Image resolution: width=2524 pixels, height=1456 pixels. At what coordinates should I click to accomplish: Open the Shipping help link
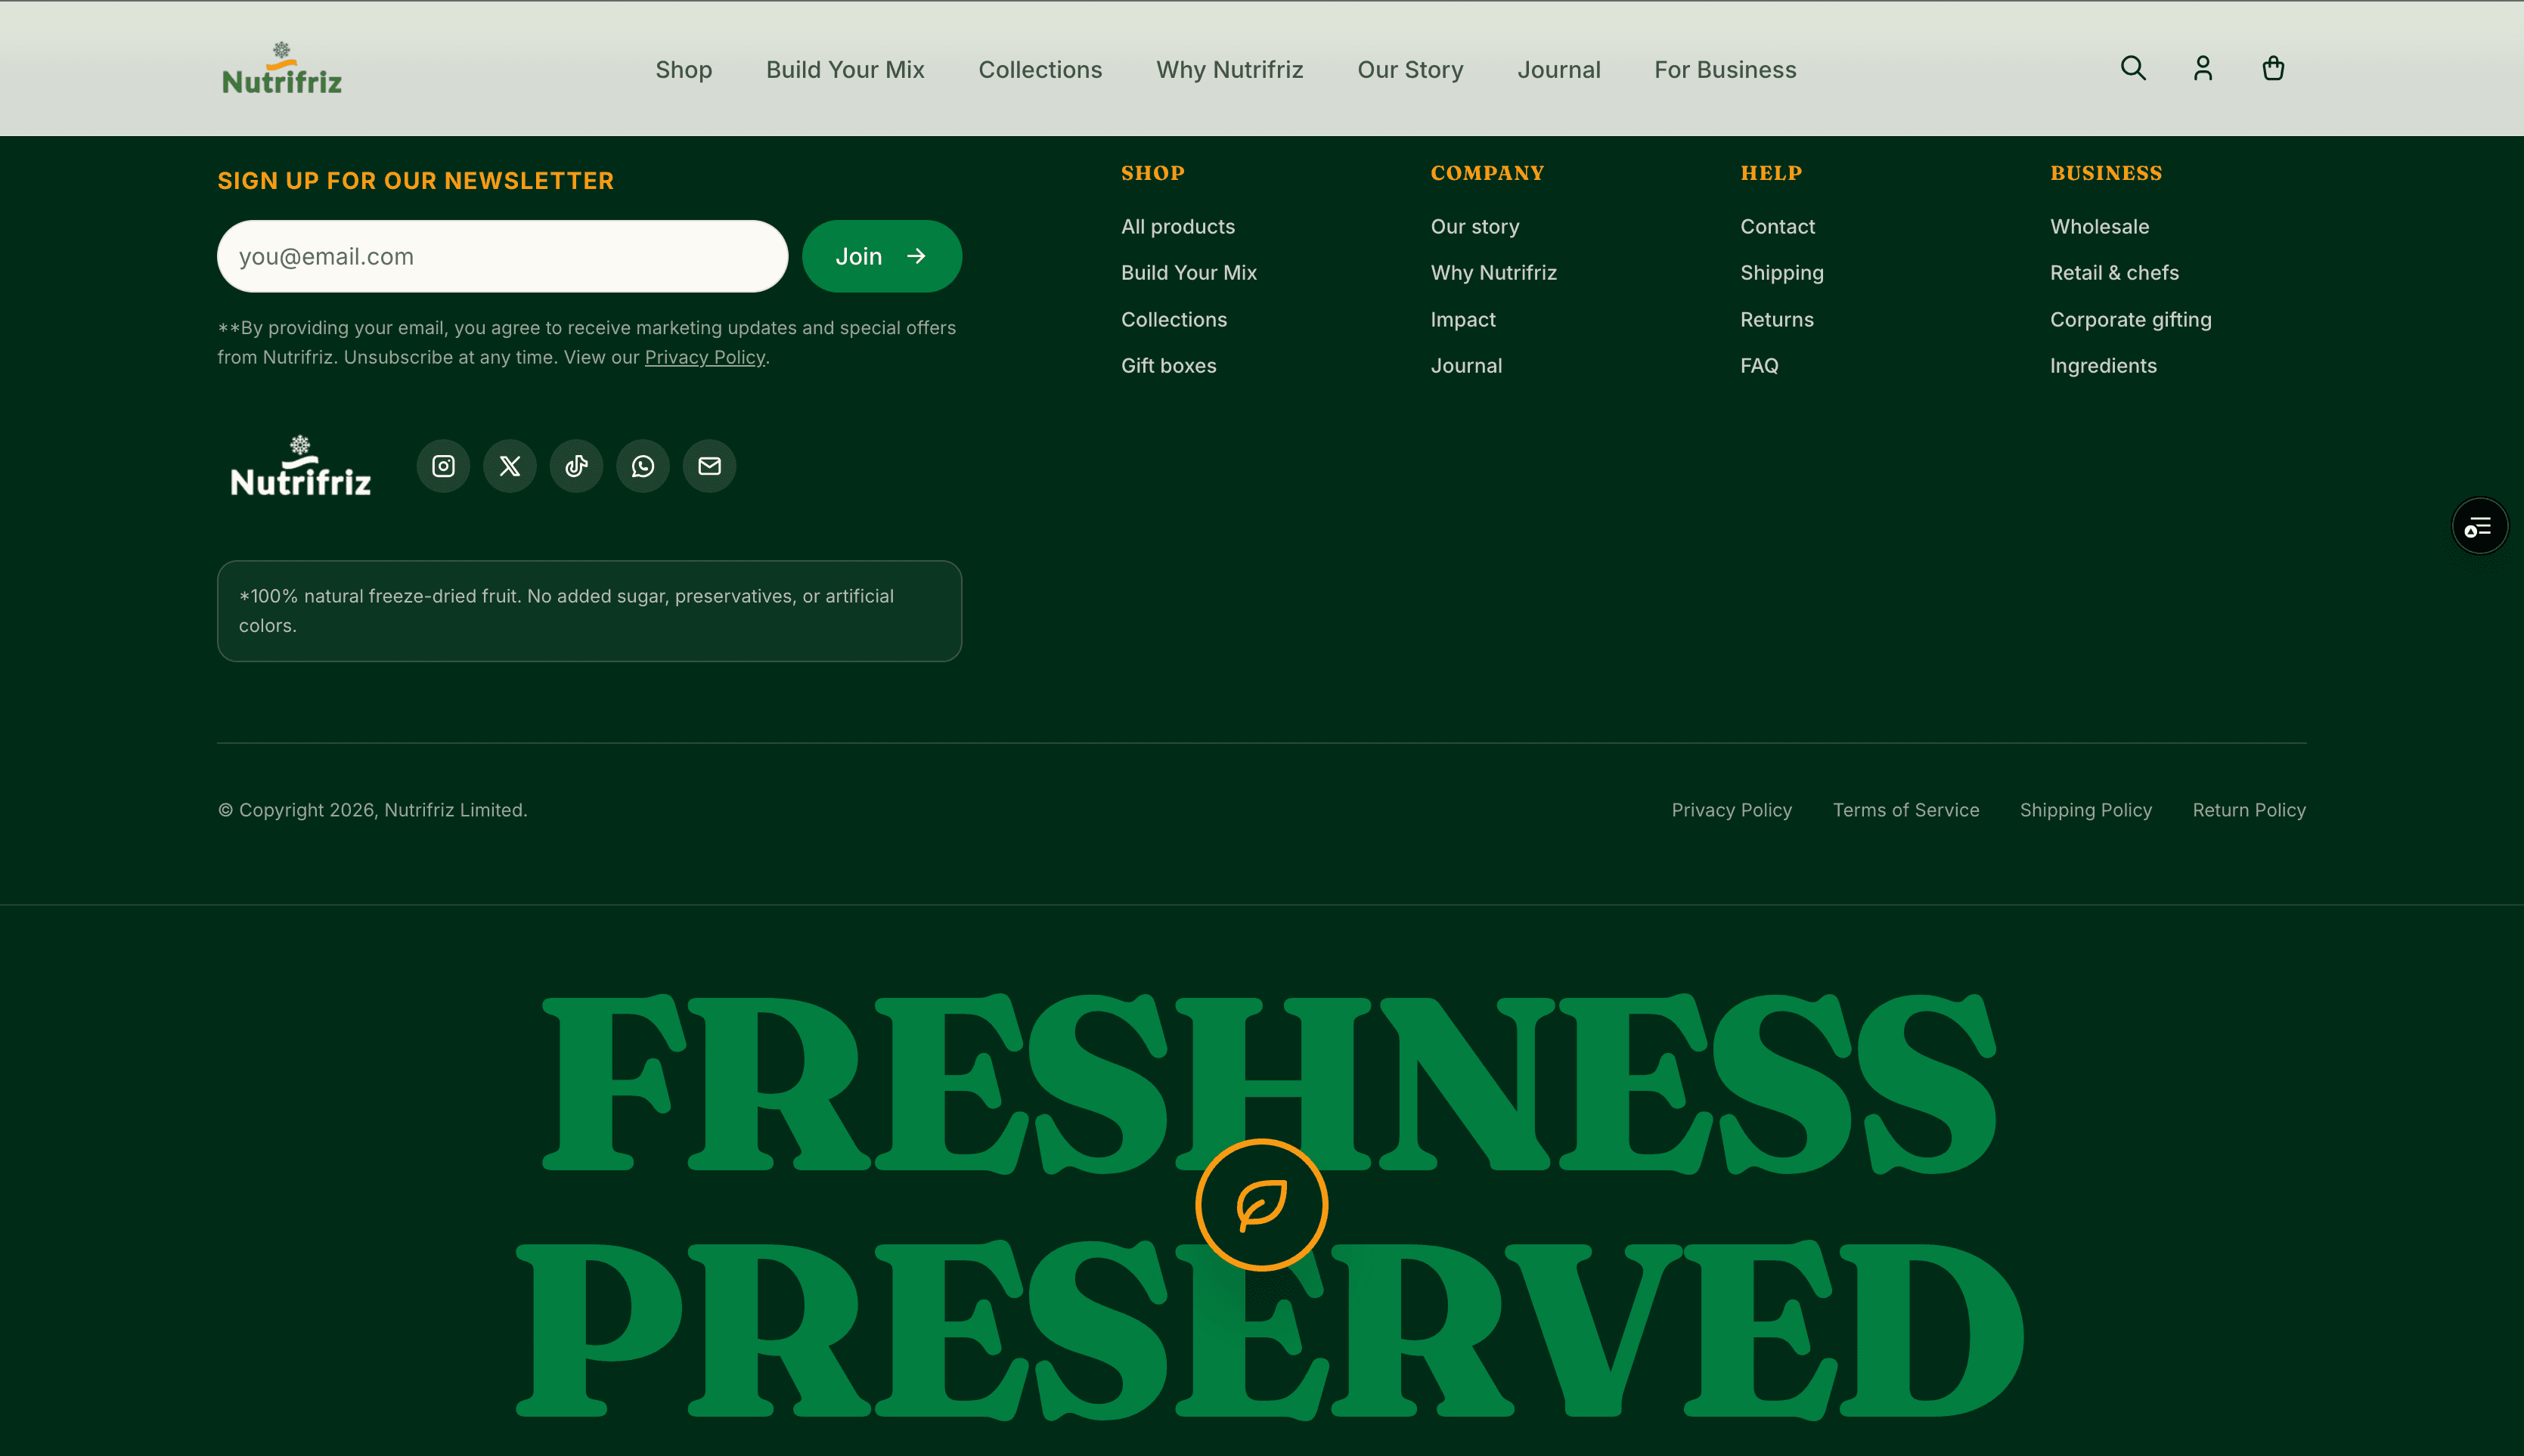[x=1782, y=273]
